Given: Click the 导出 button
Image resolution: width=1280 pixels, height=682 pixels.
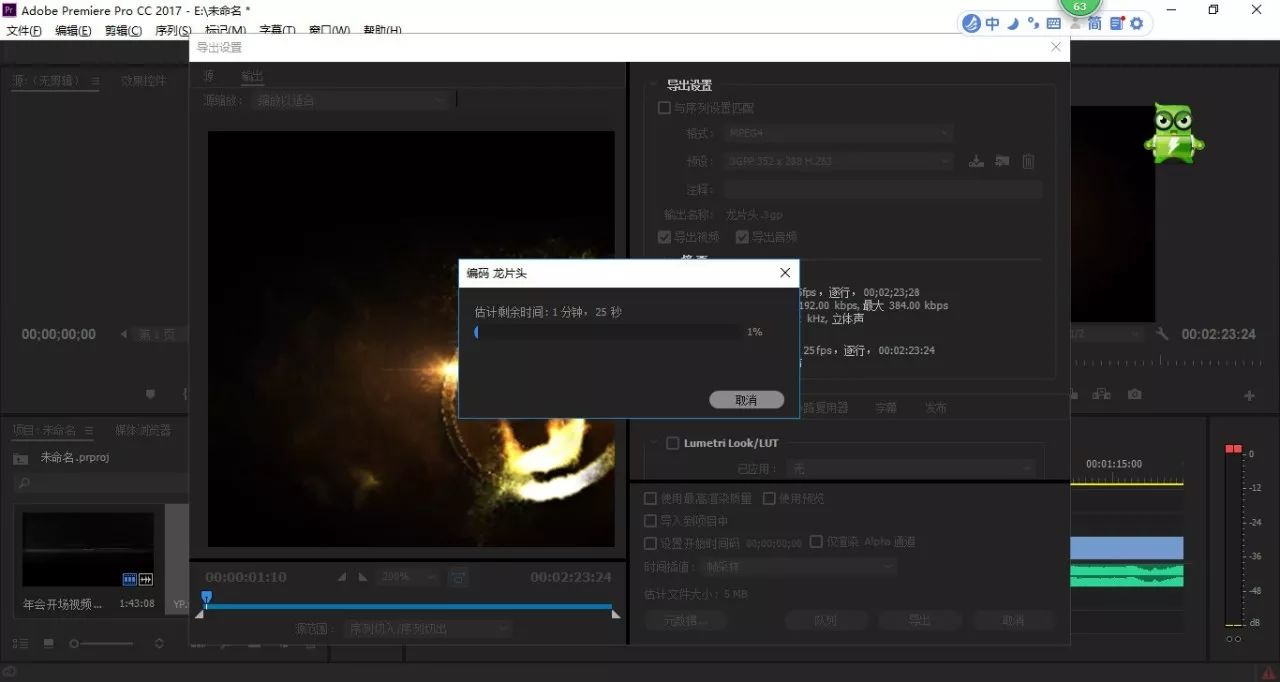Looking at the screenshot, I should pos(919,620).
